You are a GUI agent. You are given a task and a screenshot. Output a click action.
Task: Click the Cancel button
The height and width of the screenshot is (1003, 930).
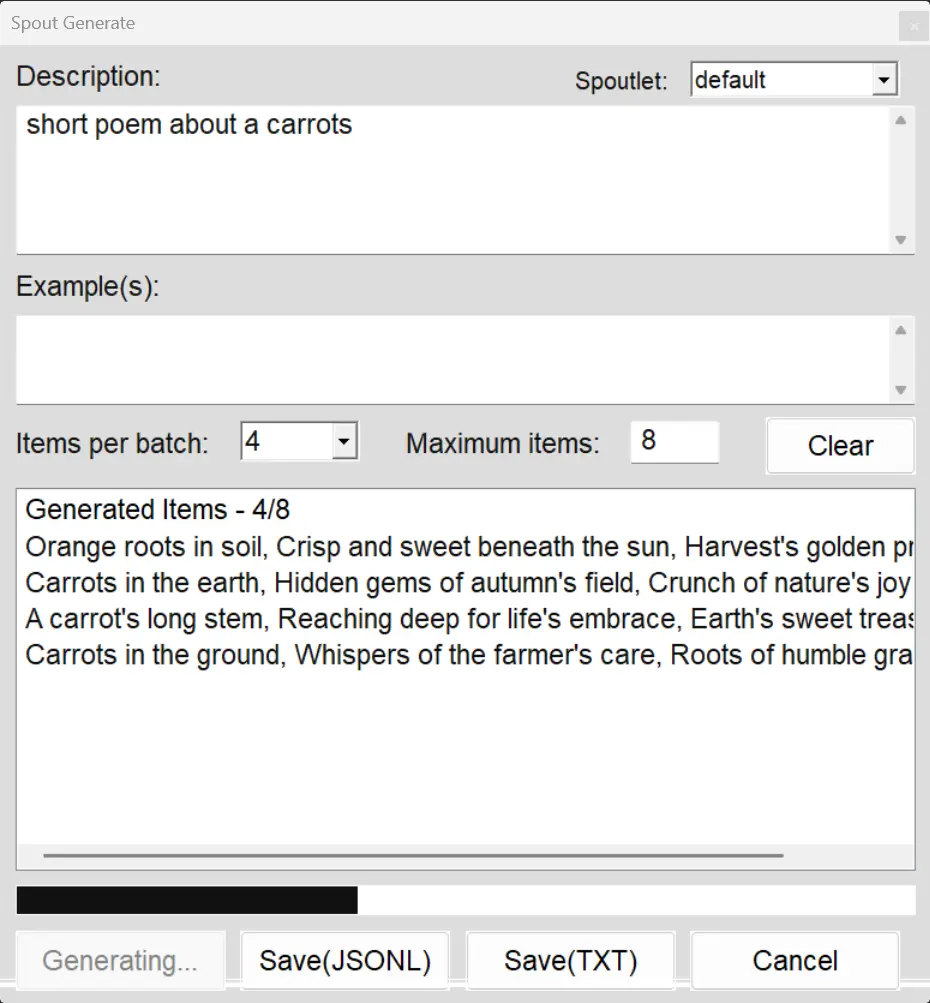coord(795,961)
